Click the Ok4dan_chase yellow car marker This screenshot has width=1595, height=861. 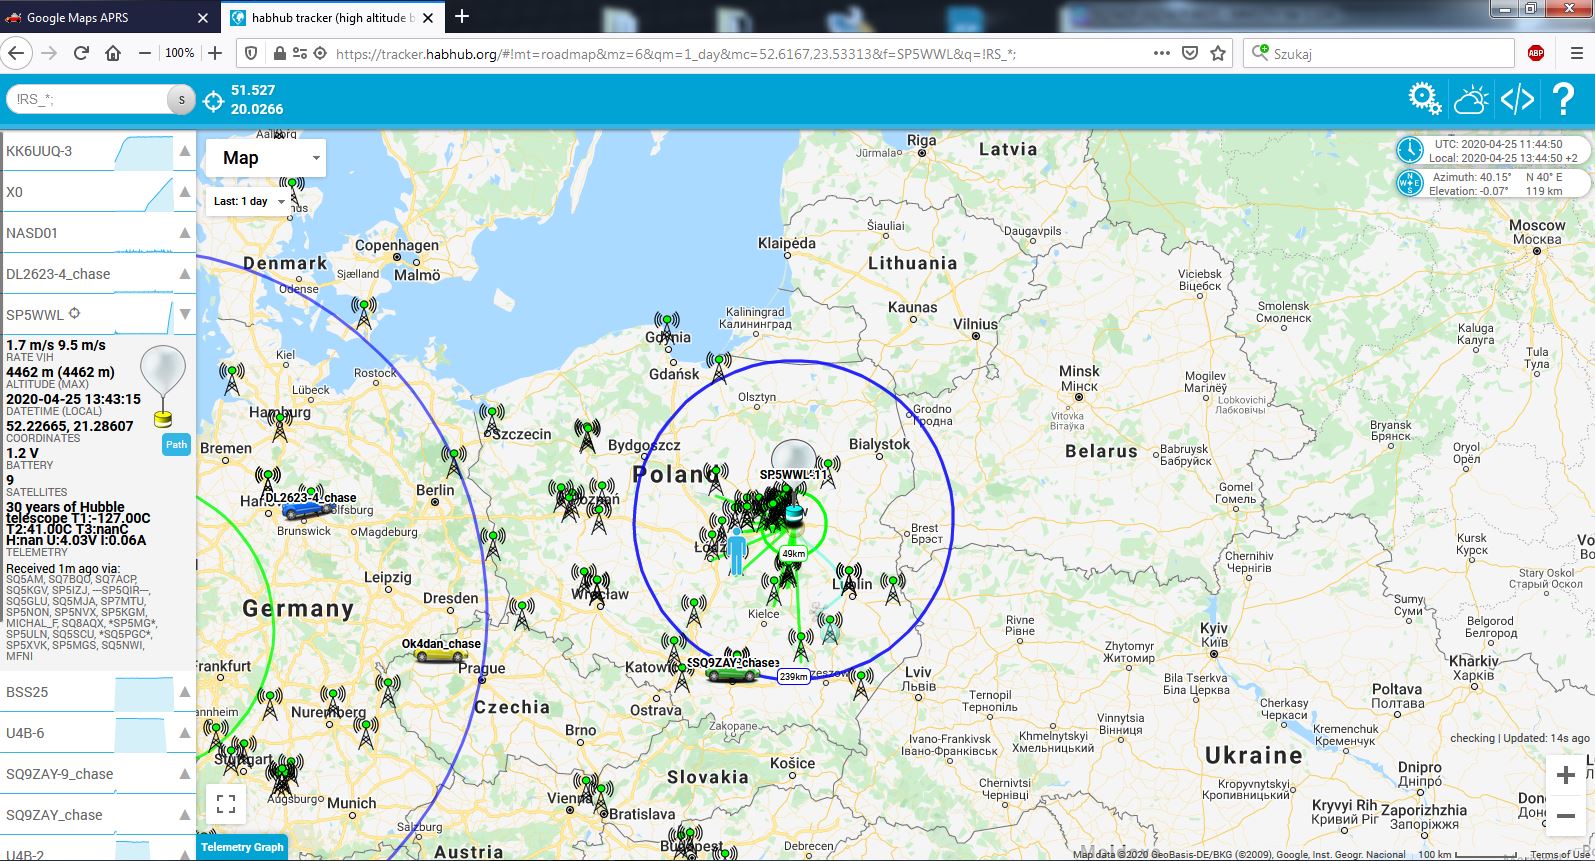tap(441, 655)
